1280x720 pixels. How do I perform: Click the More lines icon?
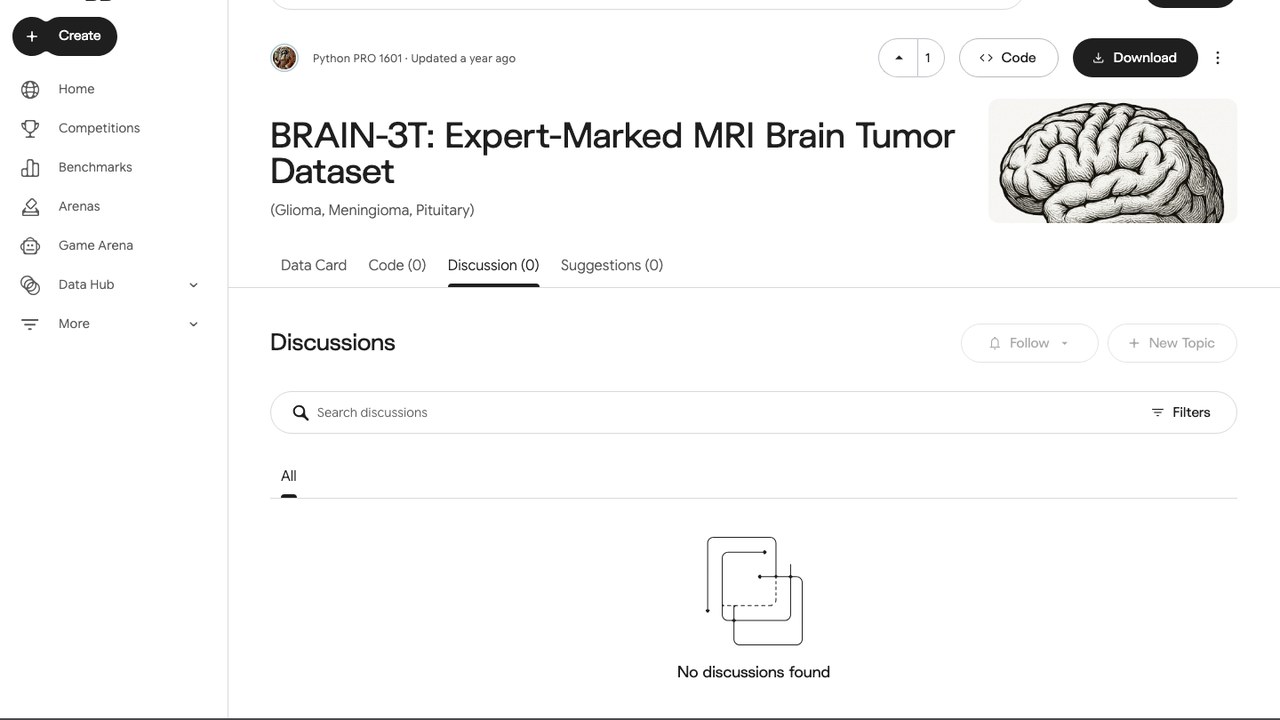[x=30, y=324]
